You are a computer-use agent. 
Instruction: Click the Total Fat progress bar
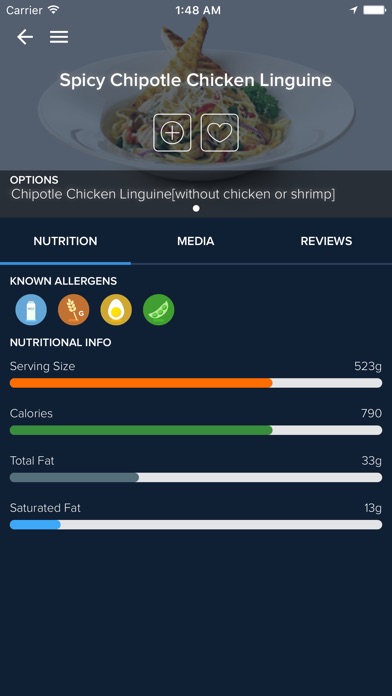[x=196, y=477]
